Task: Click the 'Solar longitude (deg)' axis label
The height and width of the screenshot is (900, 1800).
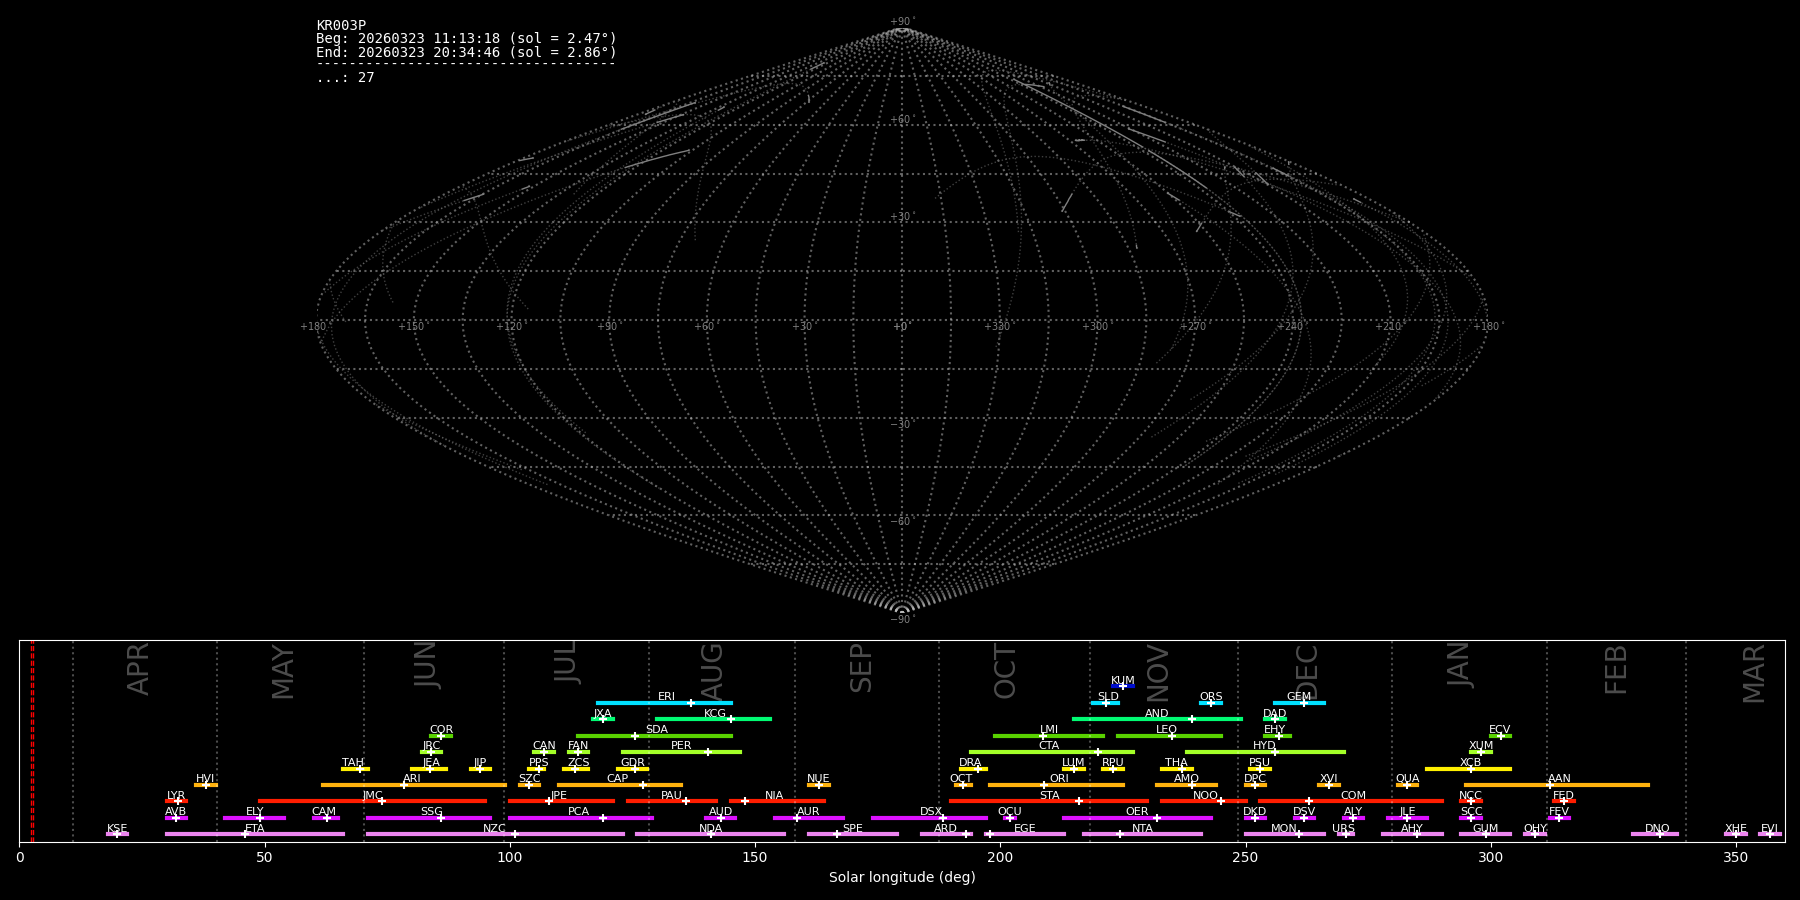Action: click(x=902, y=878)
